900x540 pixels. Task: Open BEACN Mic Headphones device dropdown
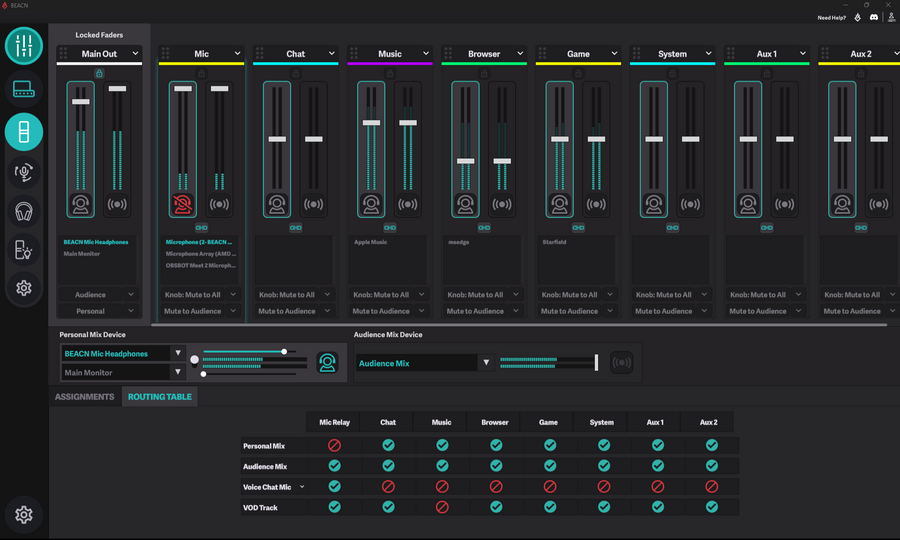(178, 353)
